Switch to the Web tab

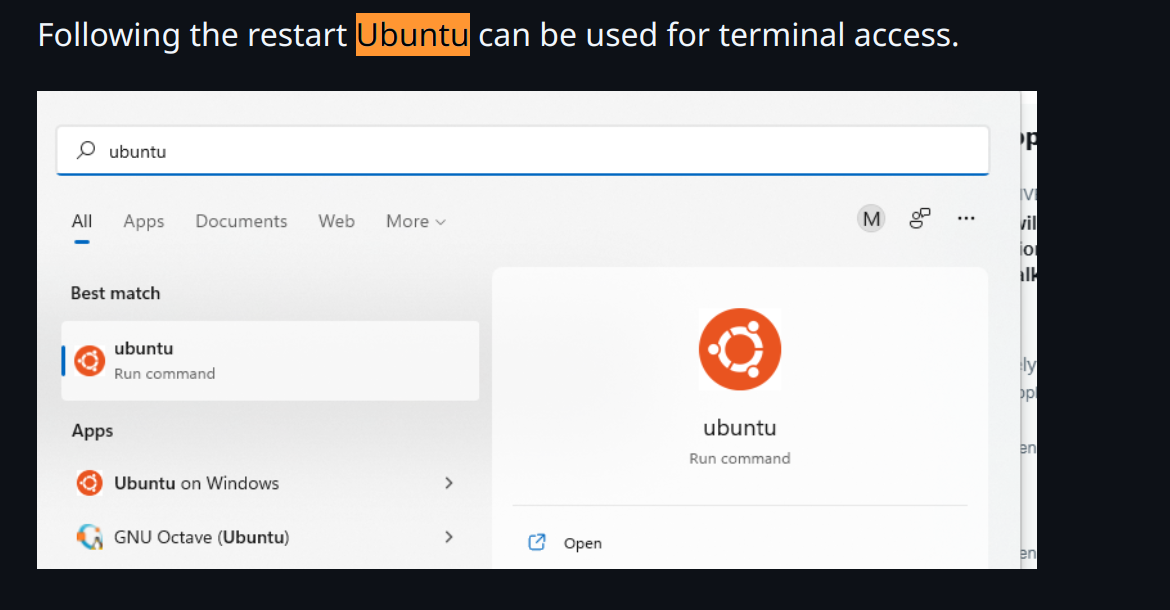[337, 221]
